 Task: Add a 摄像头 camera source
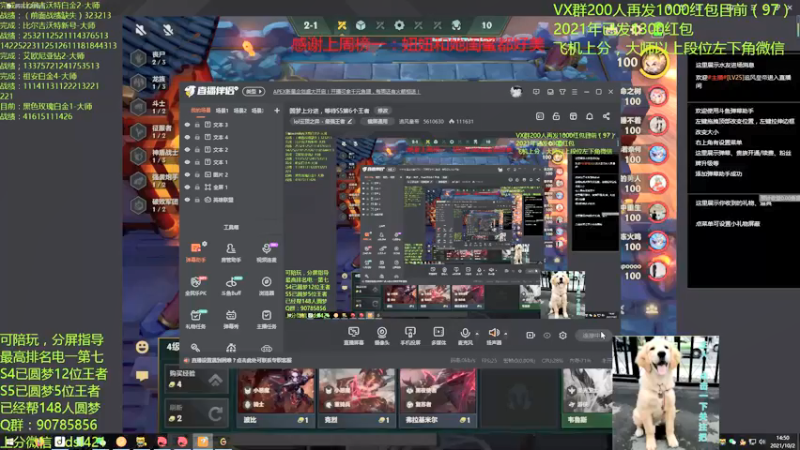tap(382, 336)
